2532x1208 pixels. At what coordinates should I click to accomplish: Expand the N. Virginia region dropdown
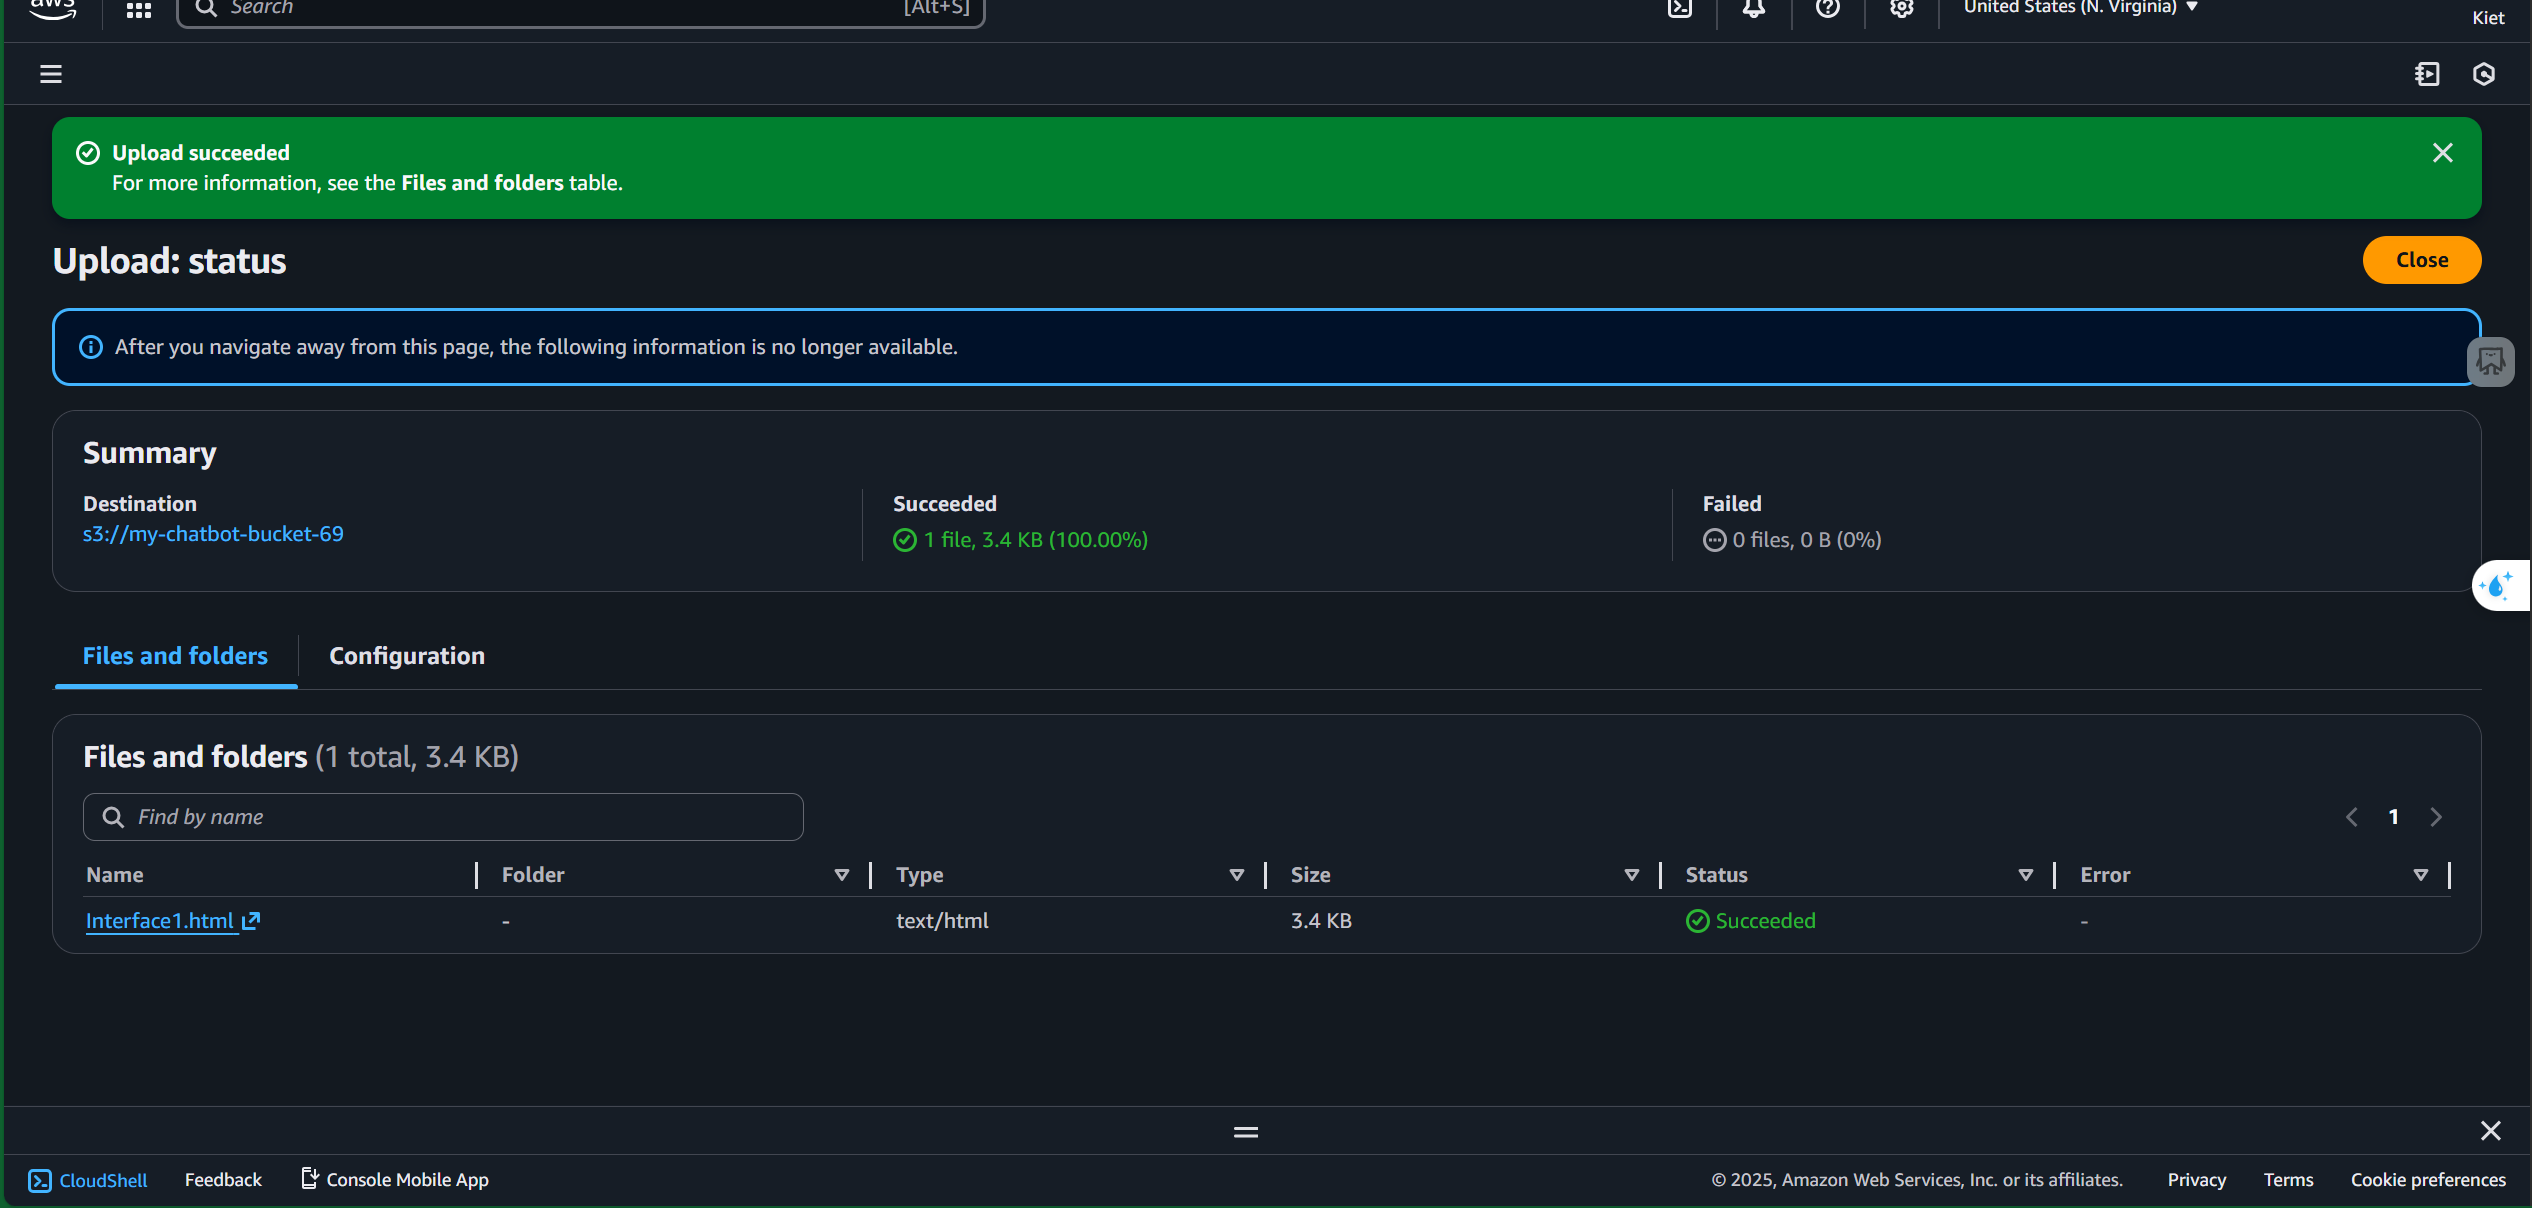click(x=2080, y=8)
